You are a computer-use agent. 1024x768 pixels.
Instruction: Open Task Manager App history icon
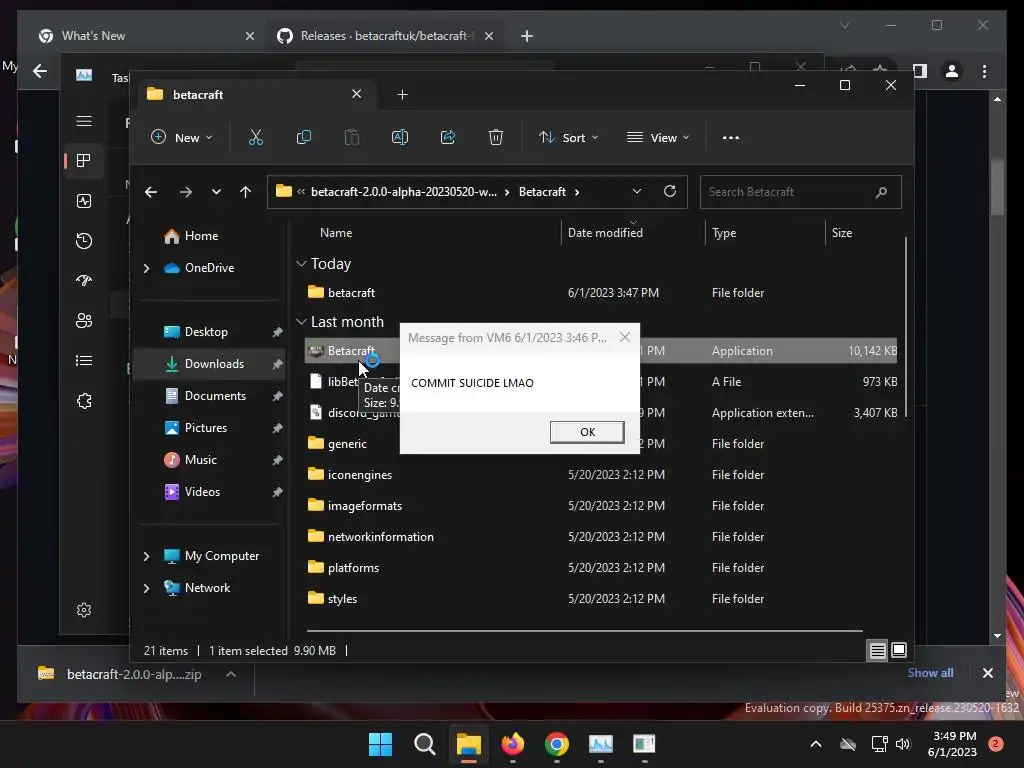point(84,241)
